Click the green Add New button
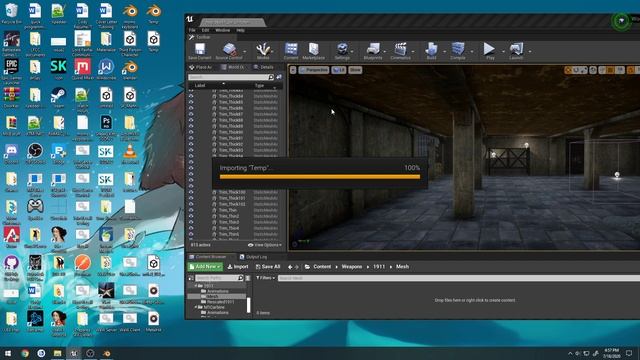This screenshot has width=640, height=360. pyautogui.click(x=205, y=267)
